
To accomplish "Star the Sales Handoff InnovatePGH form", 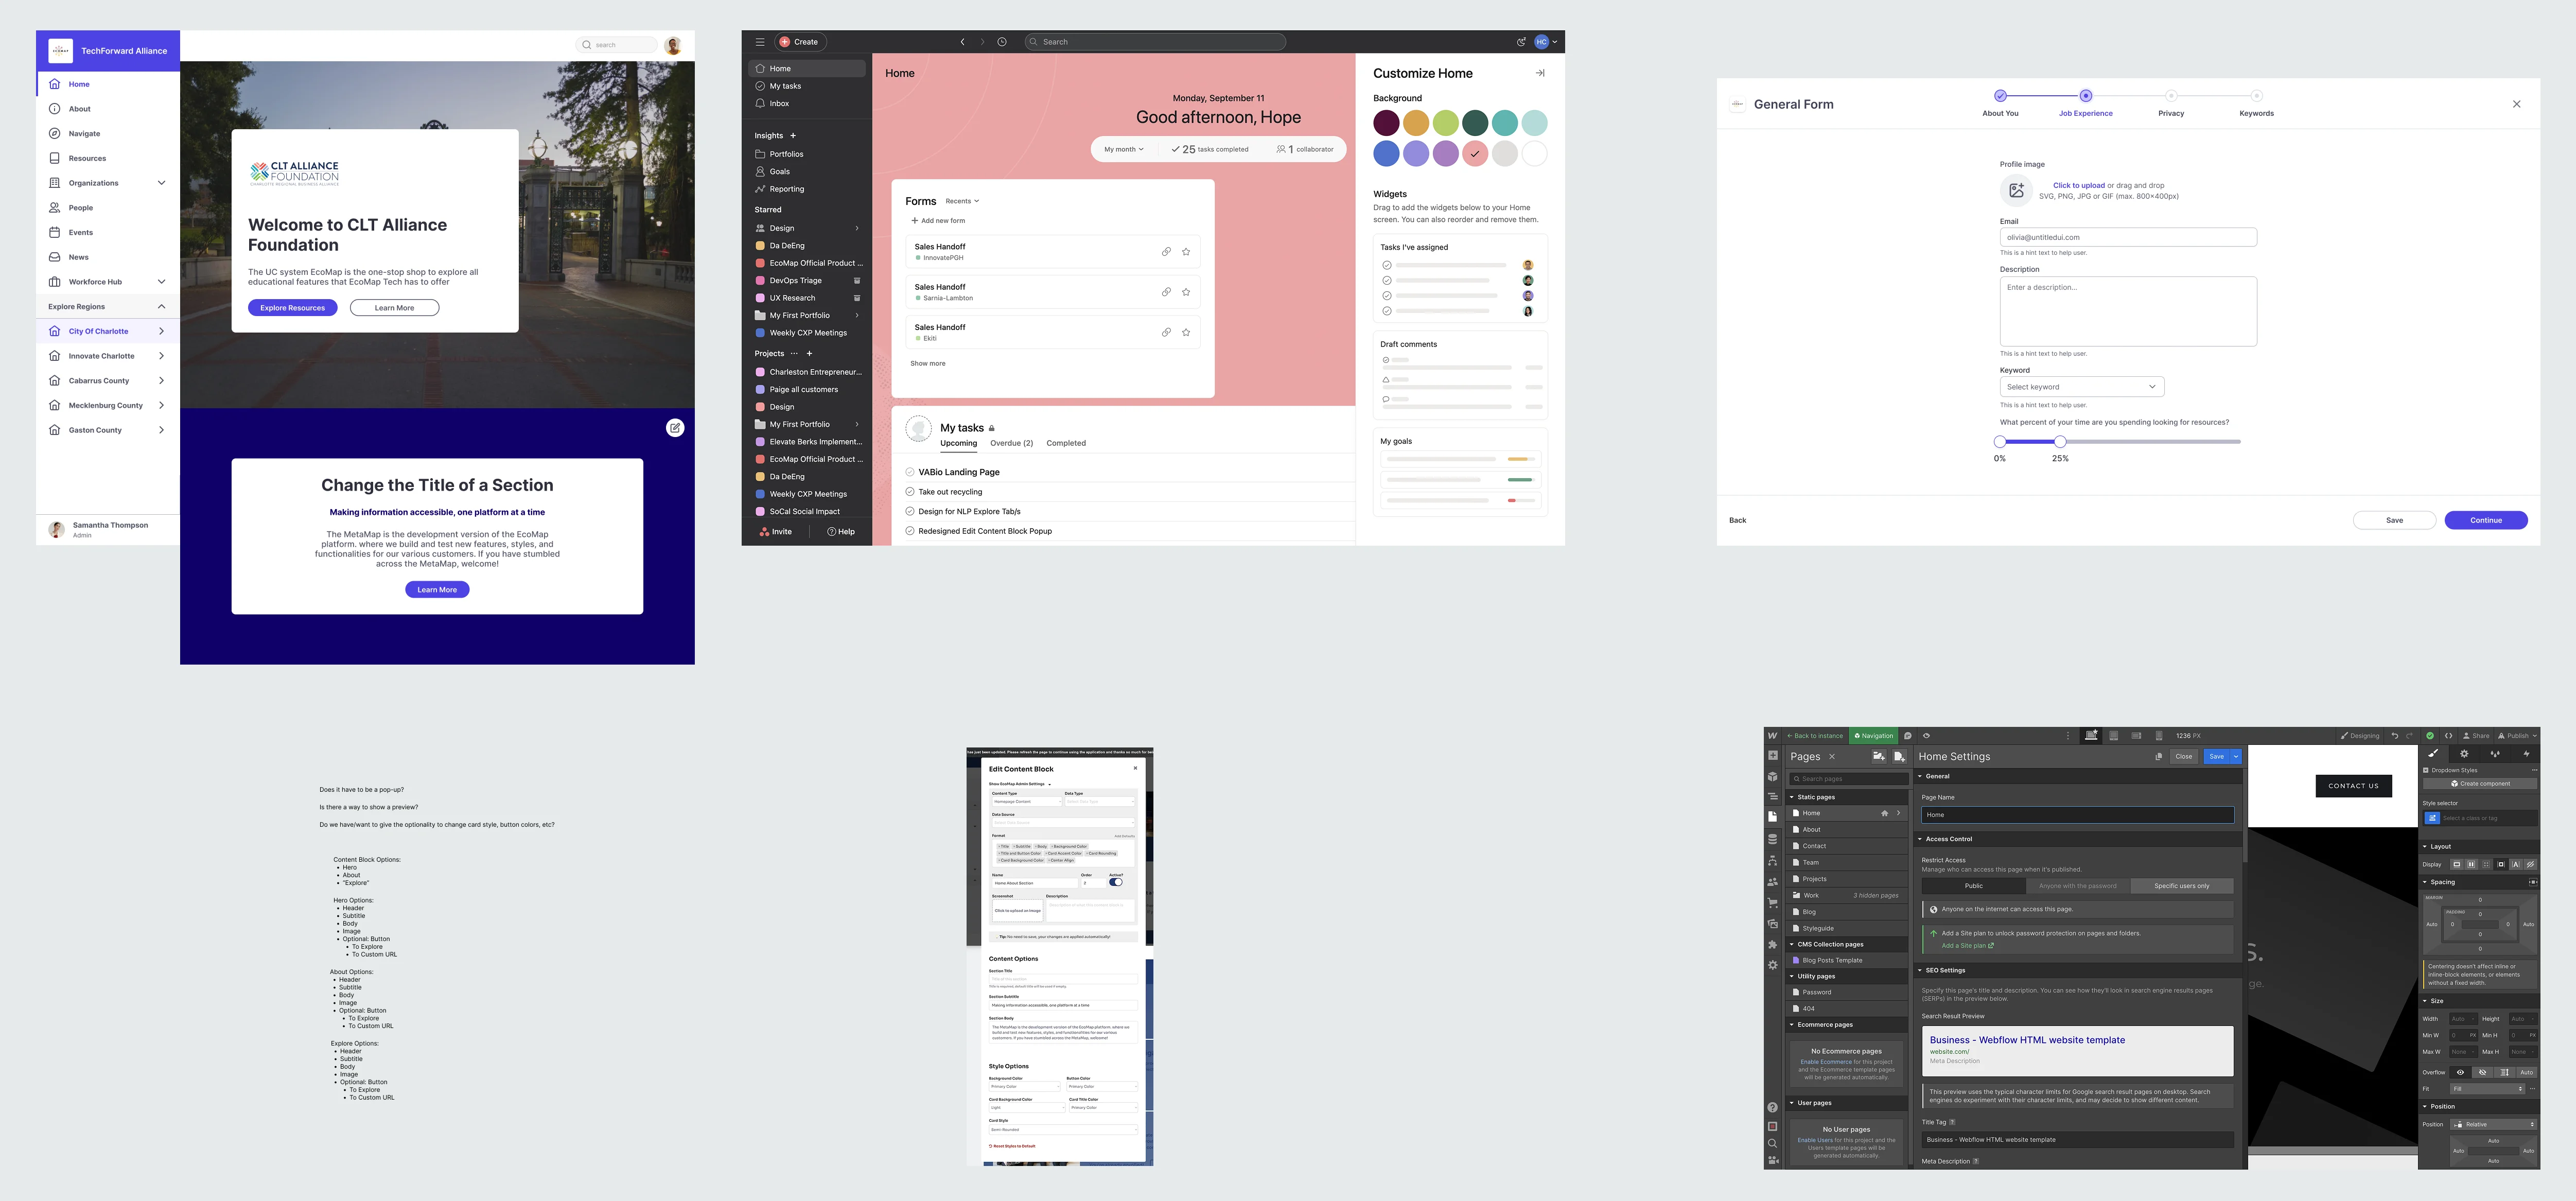I will coord(1186,252).
